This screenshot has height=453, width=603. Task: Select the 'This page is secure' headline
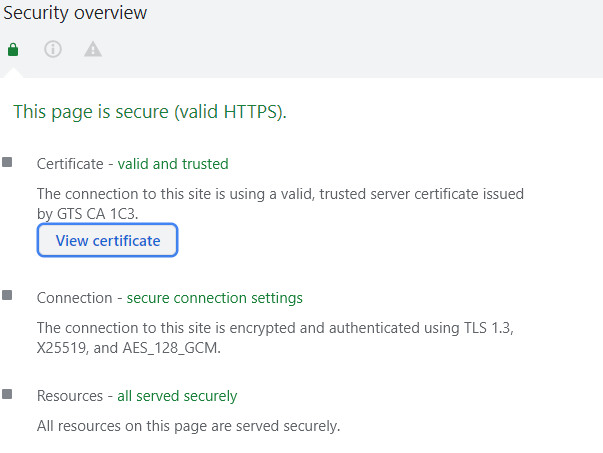pyautogui.click(x=150, y=111)
